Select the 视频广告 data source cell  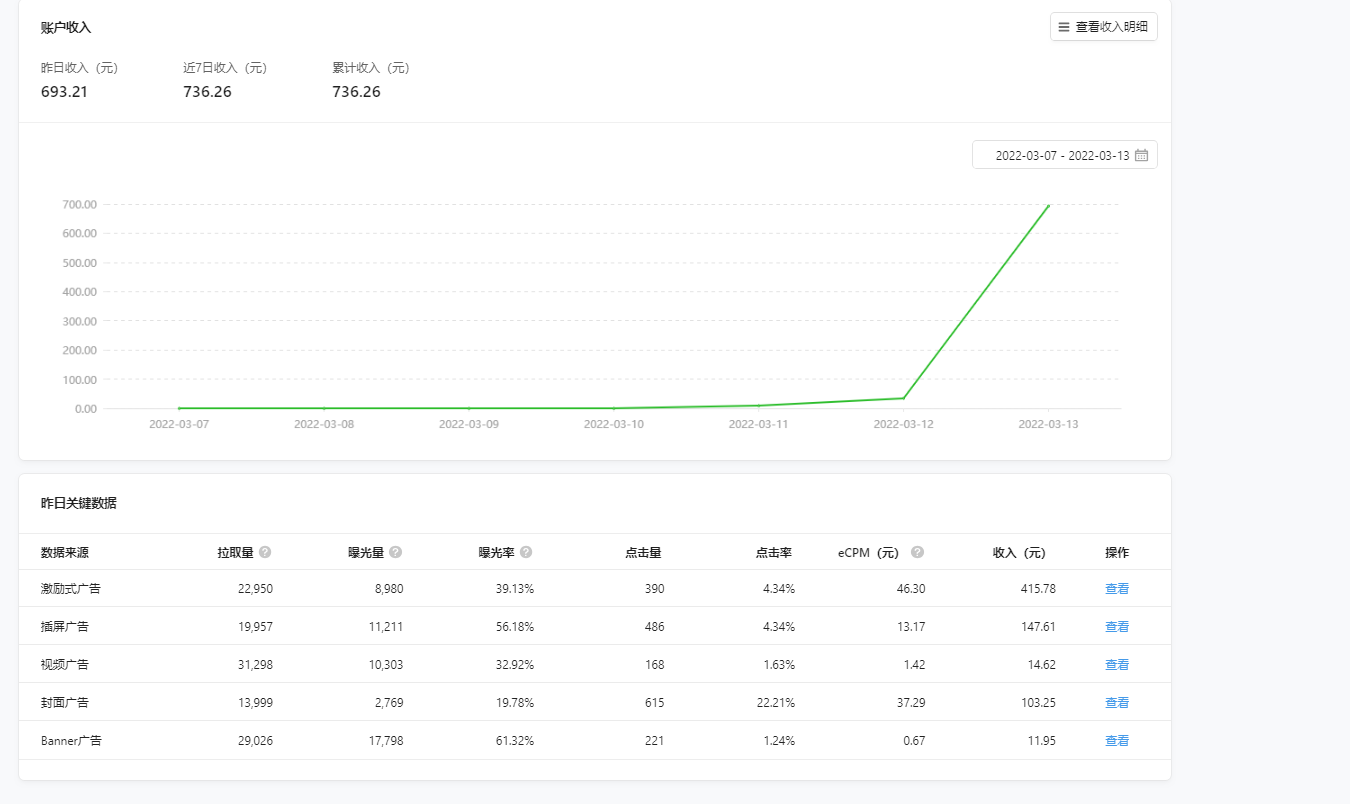pos(65,665)
